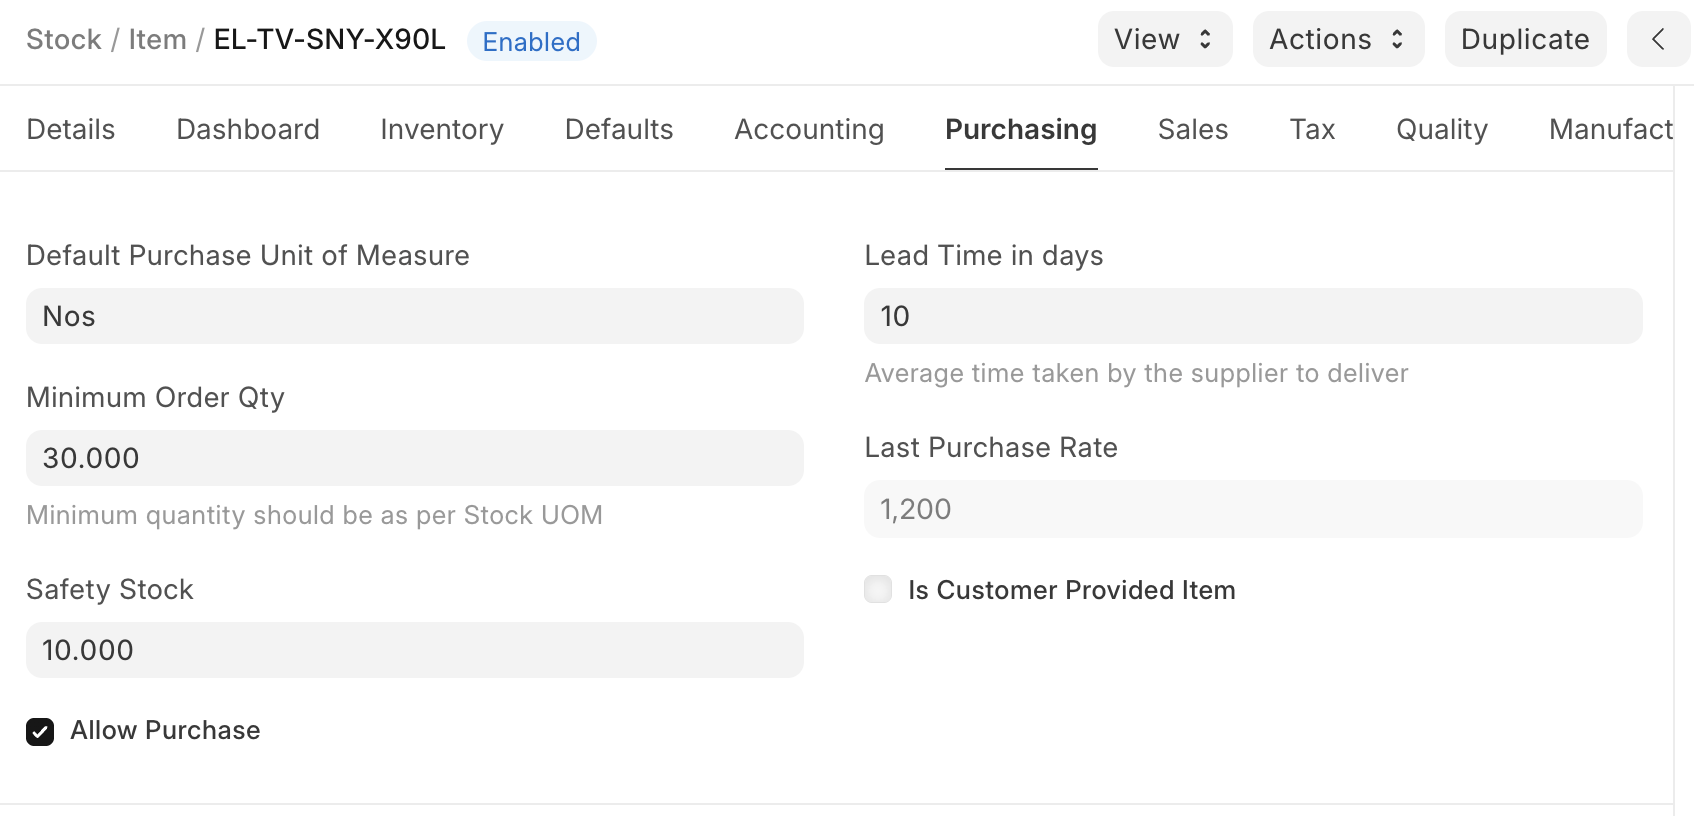Expand the Actions dropdown menu

[x=1337, y=39]
